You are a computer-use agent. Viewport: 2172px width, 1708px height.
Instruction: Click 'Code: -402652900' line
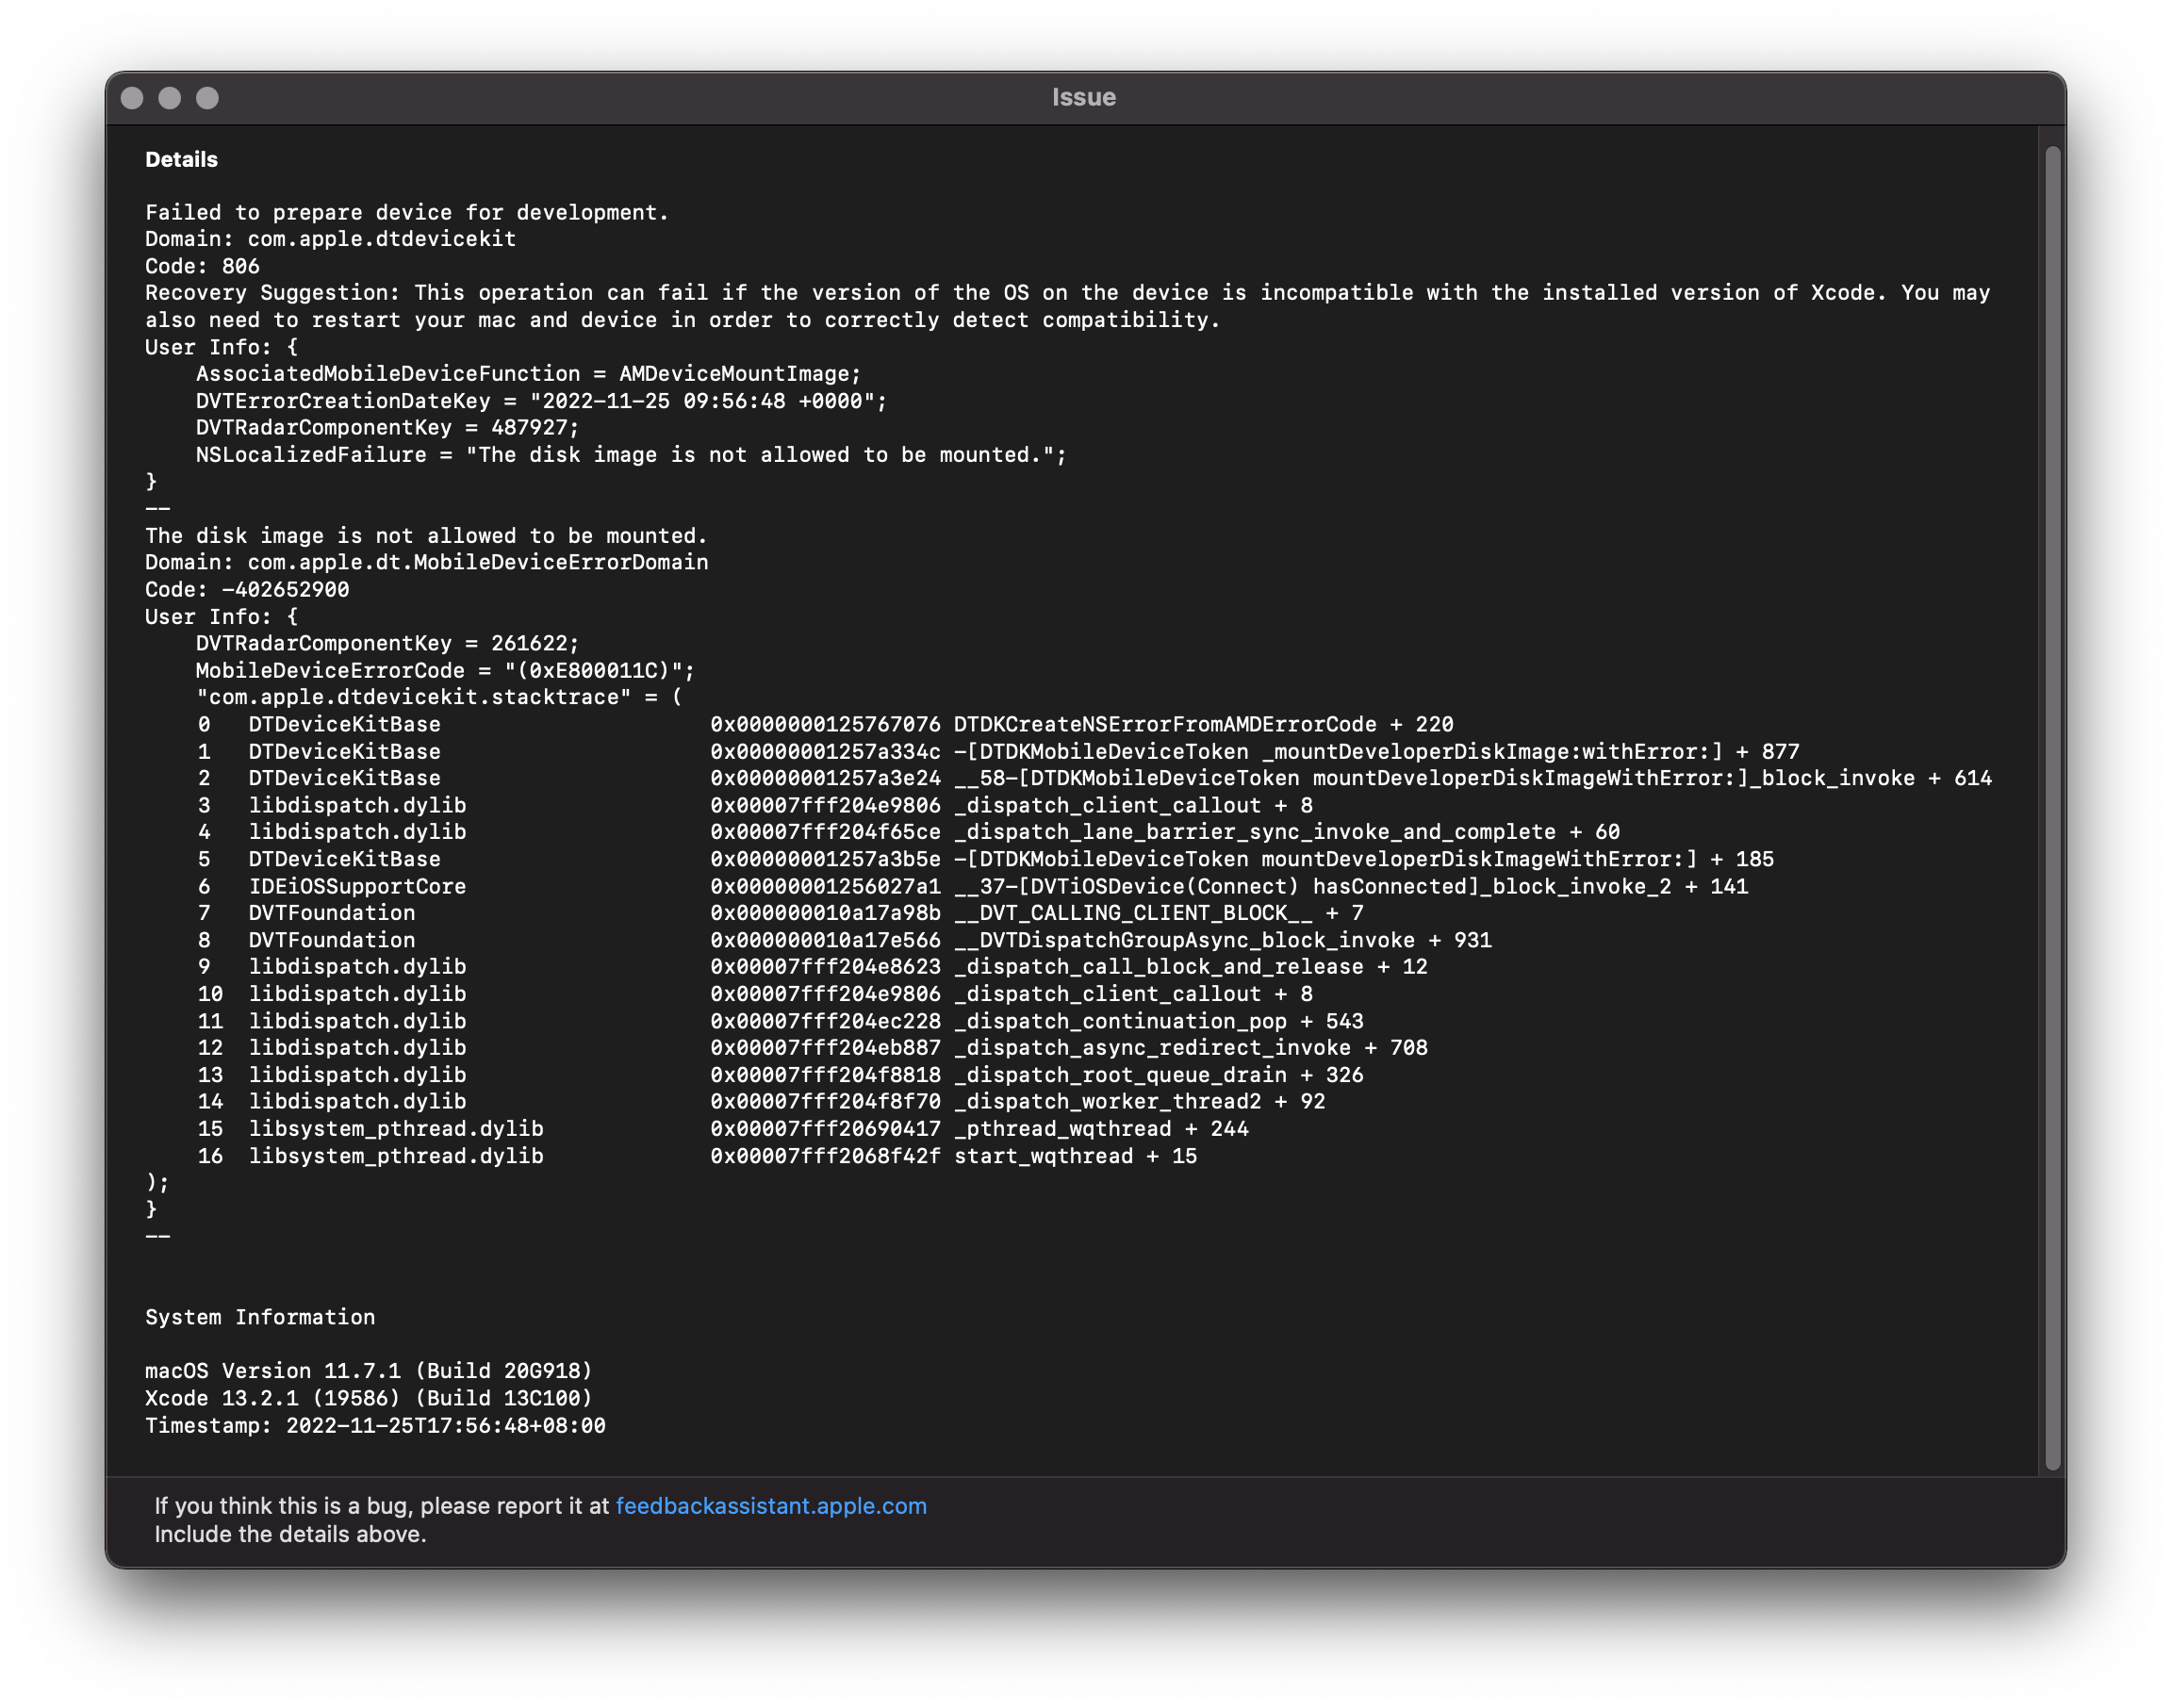pos(247,589)
